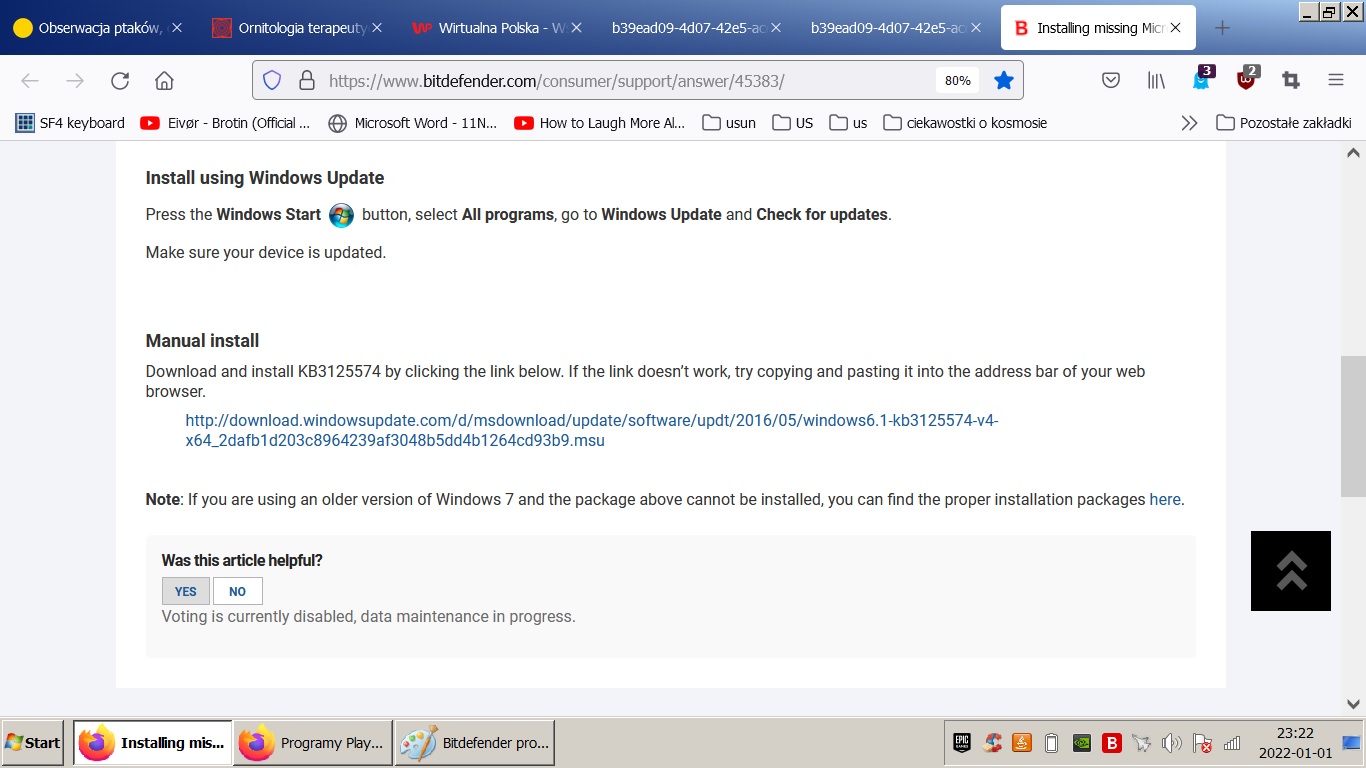Screen dimensions: 1366x768
Task: Switch to Obserwacja ptaków tab
Action: pos(90,28)
